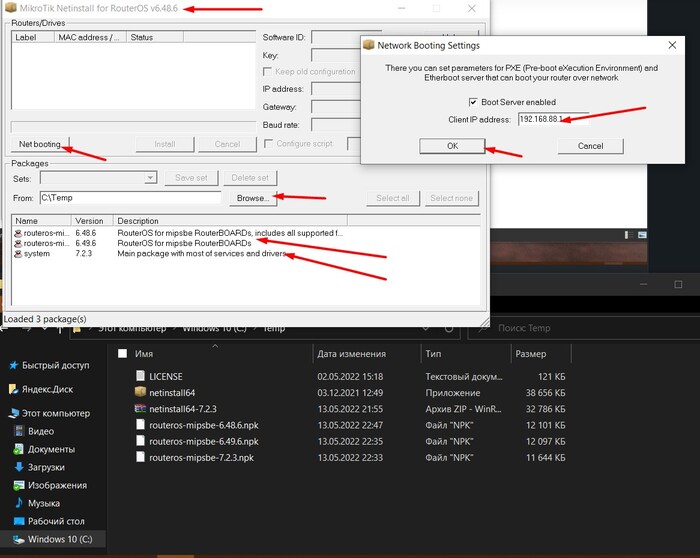Click the Label column header in Routers/Drives
This screenshot has width=700, height=558.
(33, 37)
